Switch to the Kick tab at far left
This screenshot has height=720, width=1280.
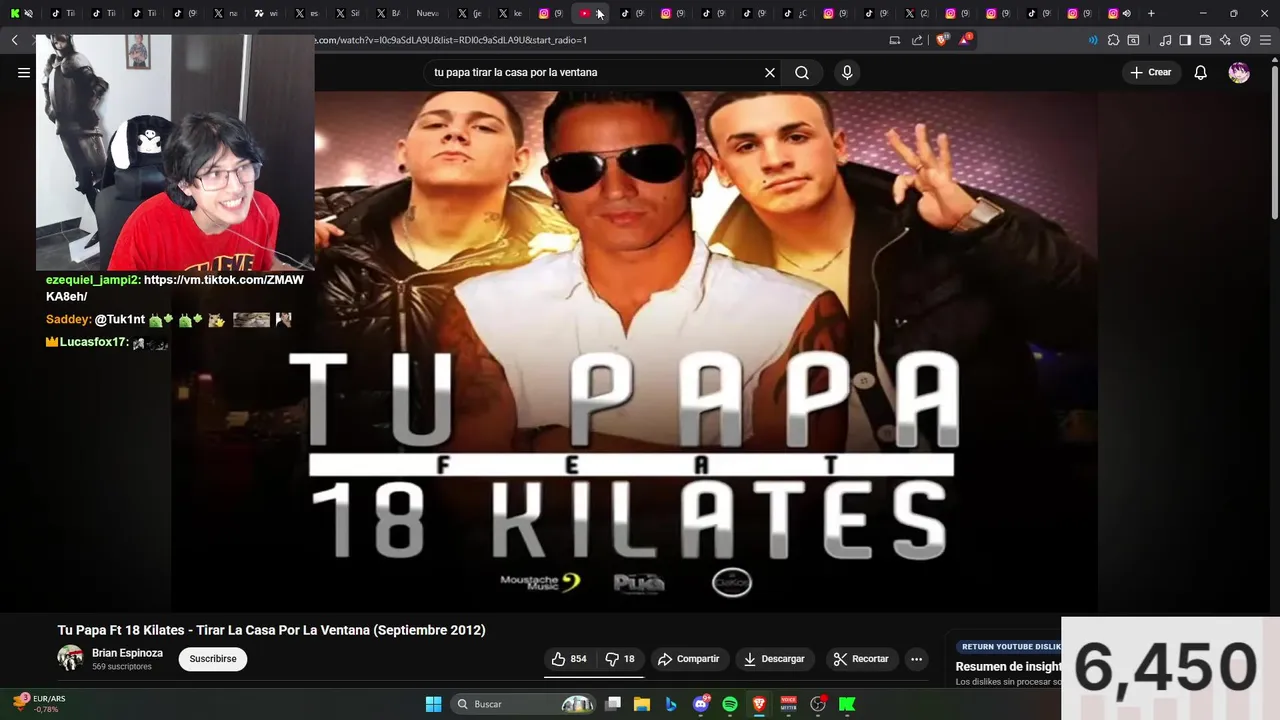[21, 13]
